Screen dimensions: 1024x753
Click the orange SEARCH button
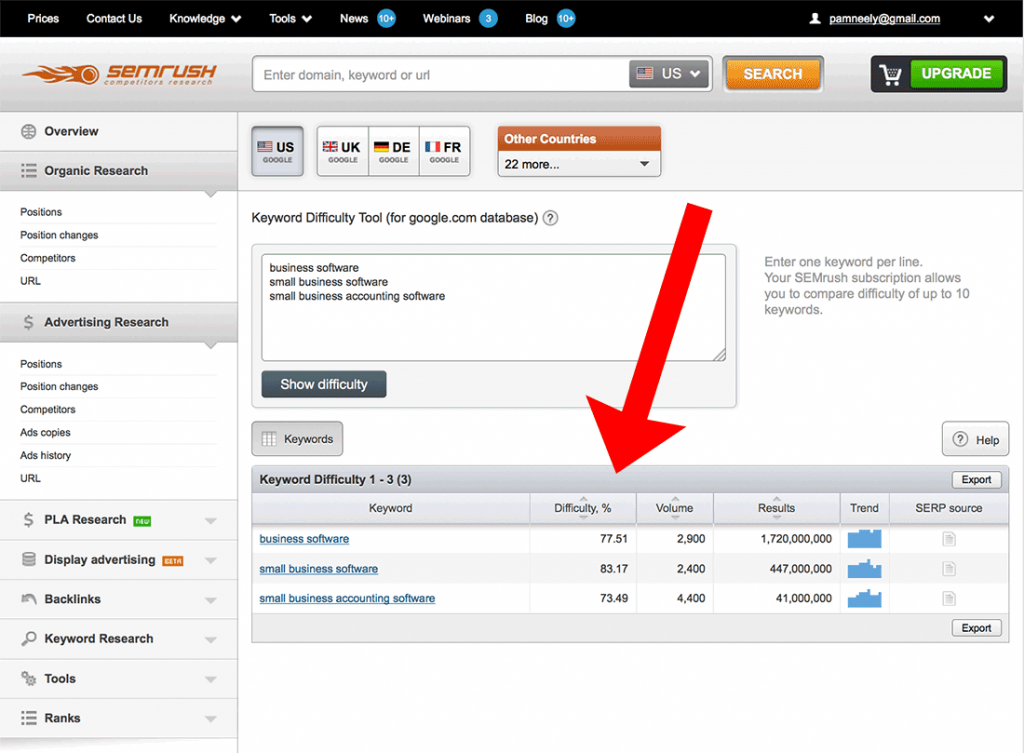773,74
